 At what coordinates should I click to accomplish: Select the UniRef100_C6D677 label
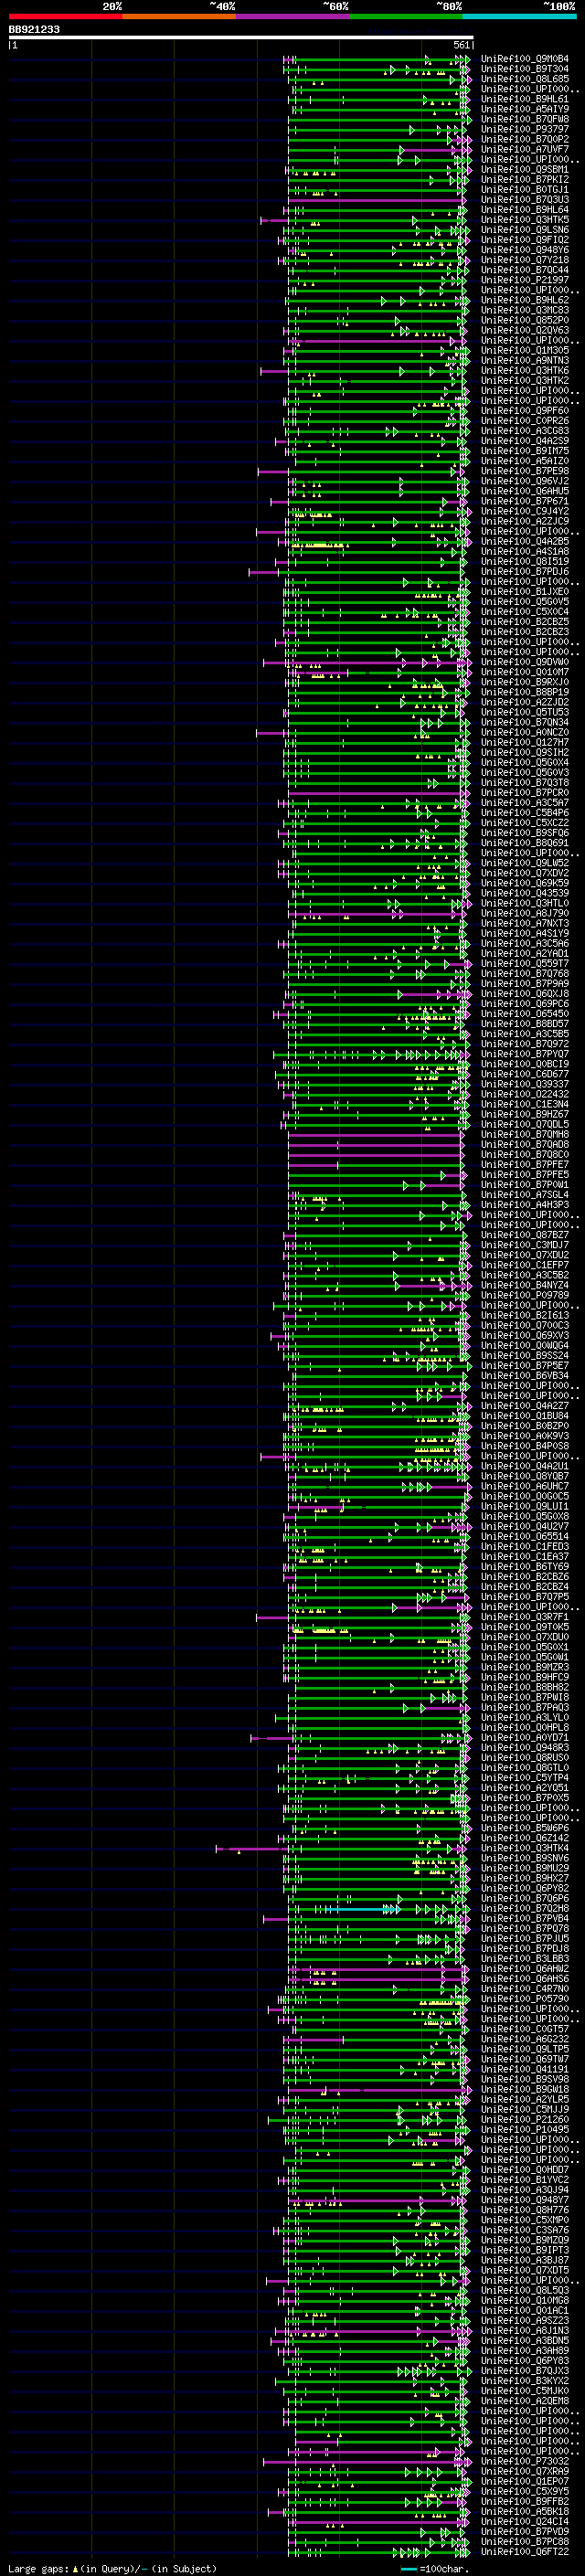(524, 1074)
